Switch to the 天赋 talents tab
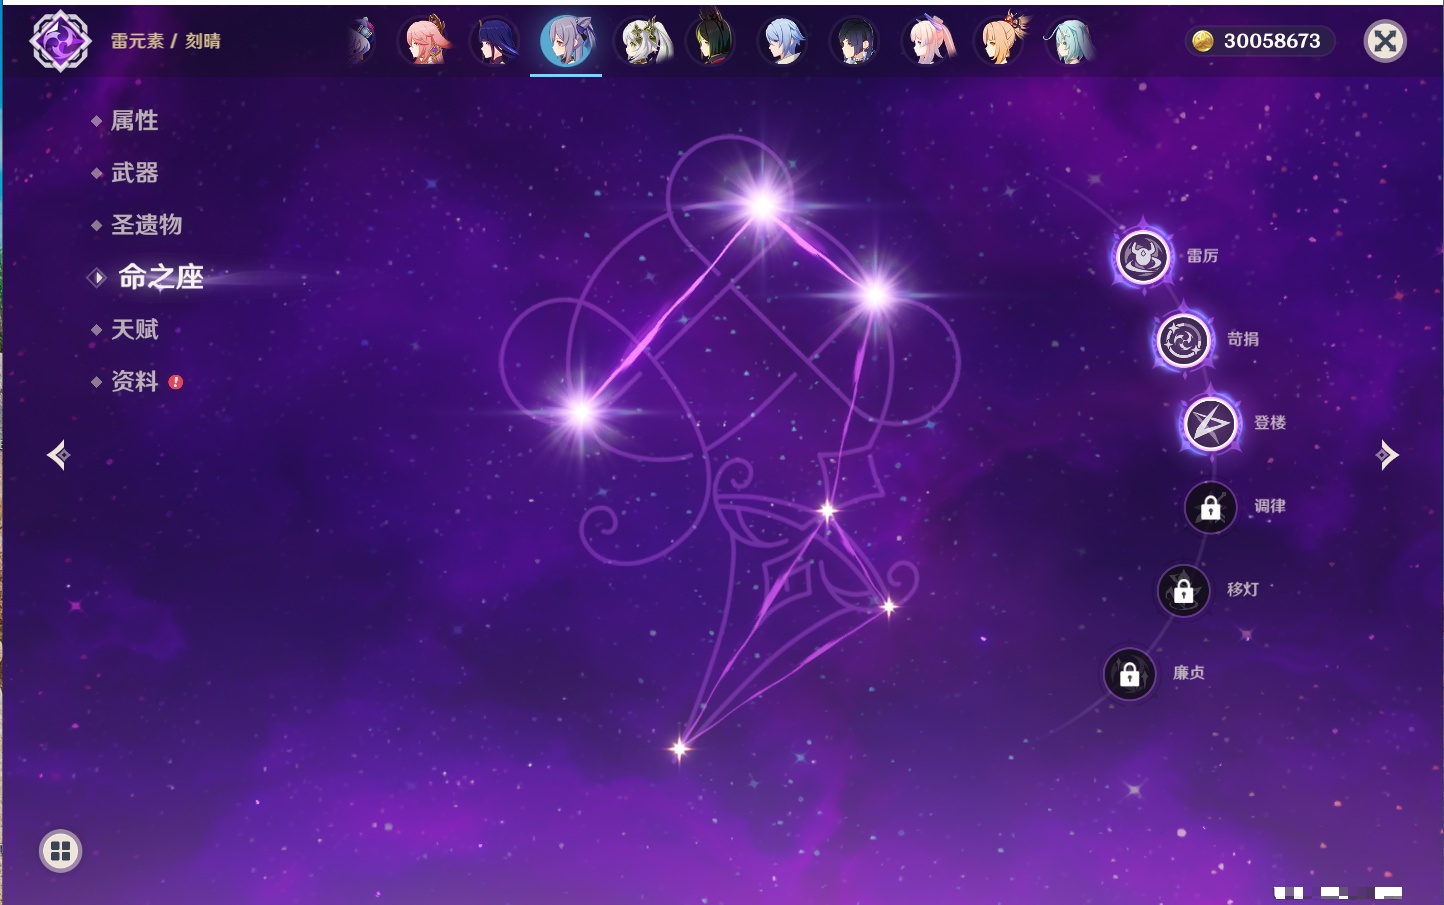The height and width of the screenshot is (905, 1444). pos(135,329)
